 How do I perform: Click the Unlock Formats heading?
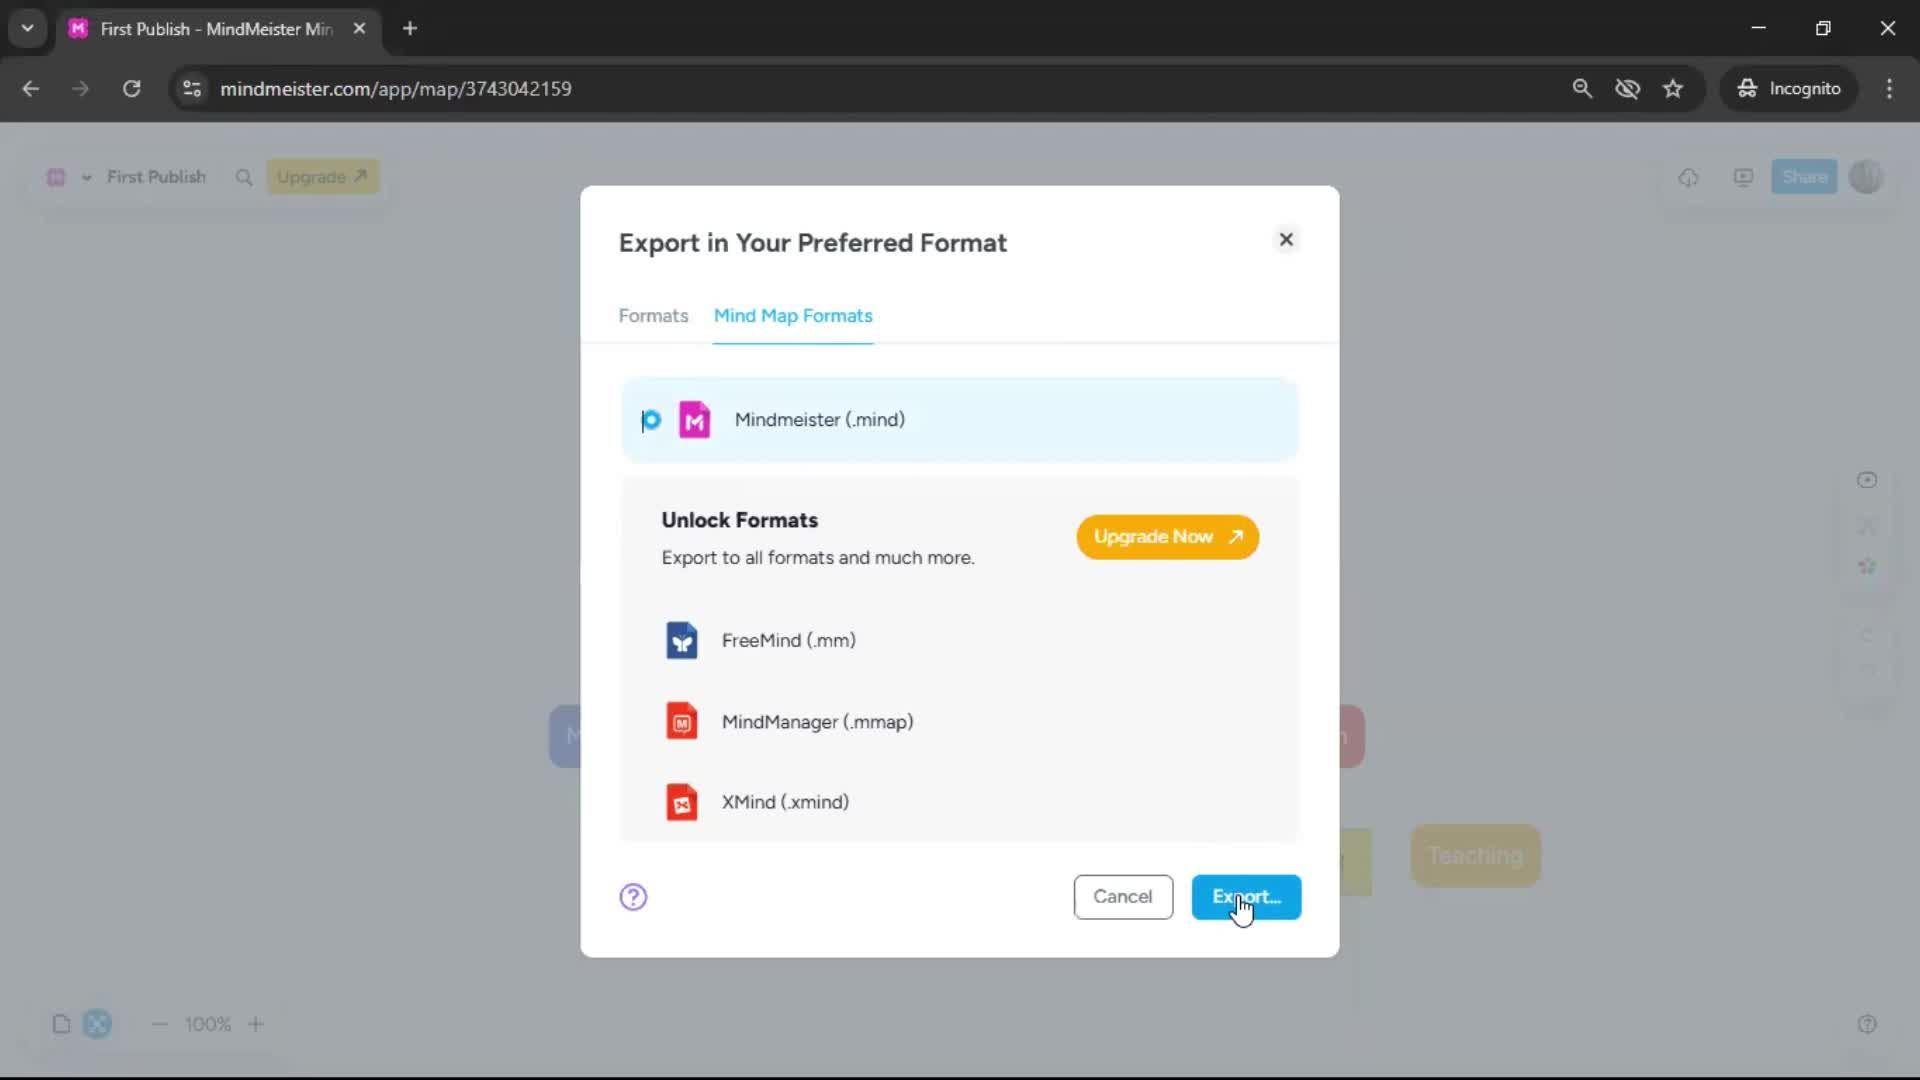(739, 520)
